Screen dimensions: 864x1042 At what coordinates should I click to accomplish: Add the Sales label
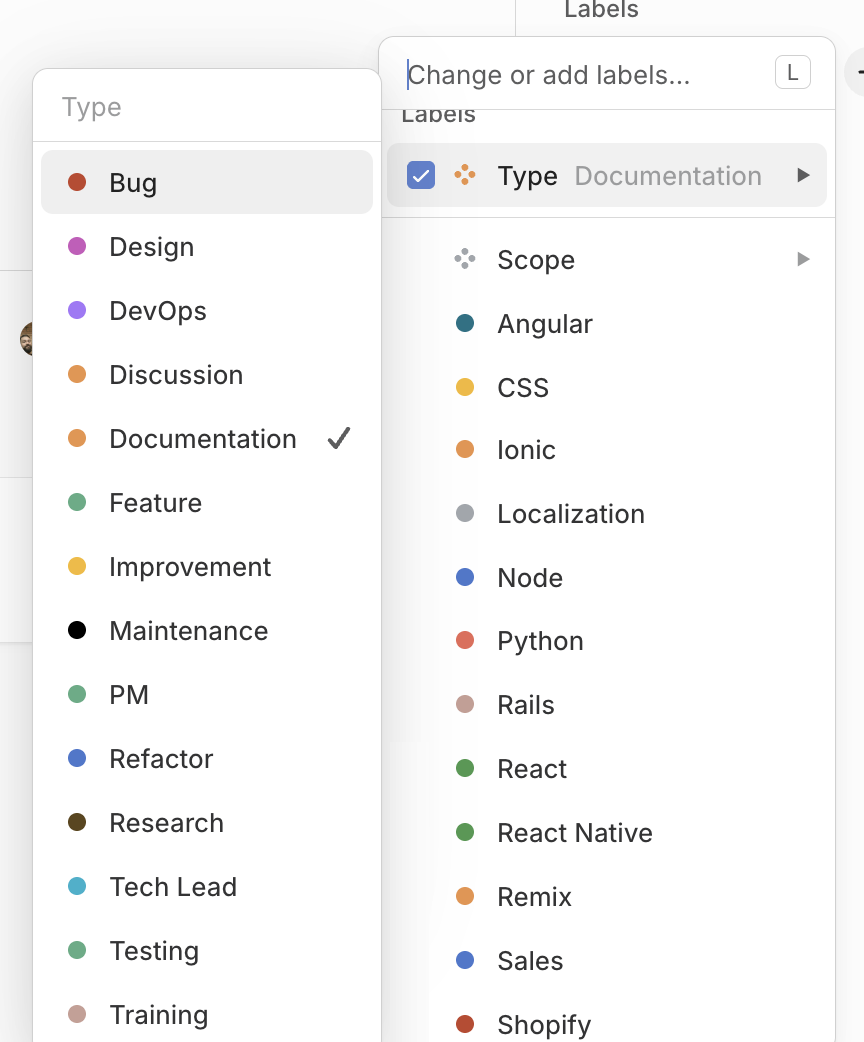tap(607, 960)
